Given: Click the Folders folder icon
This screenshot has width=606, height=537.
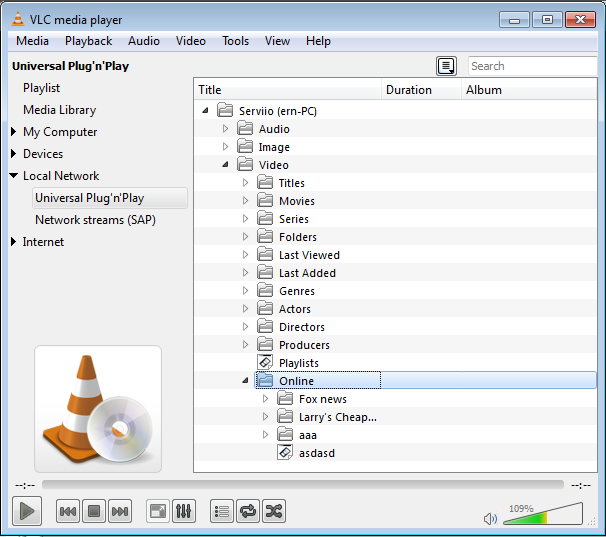Looking at the screenshot, I should [x=265, y=237].
